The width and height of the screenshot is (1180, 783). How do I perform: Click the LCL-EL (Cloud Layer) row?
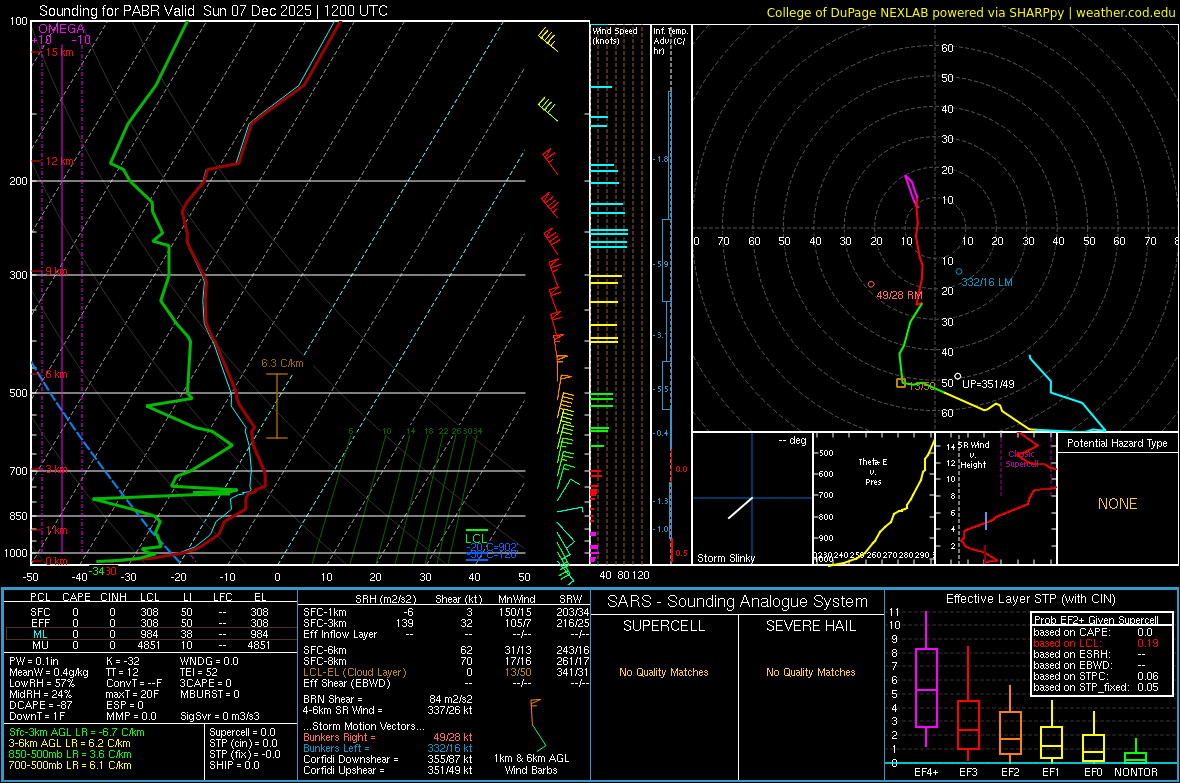pos(446,672)
